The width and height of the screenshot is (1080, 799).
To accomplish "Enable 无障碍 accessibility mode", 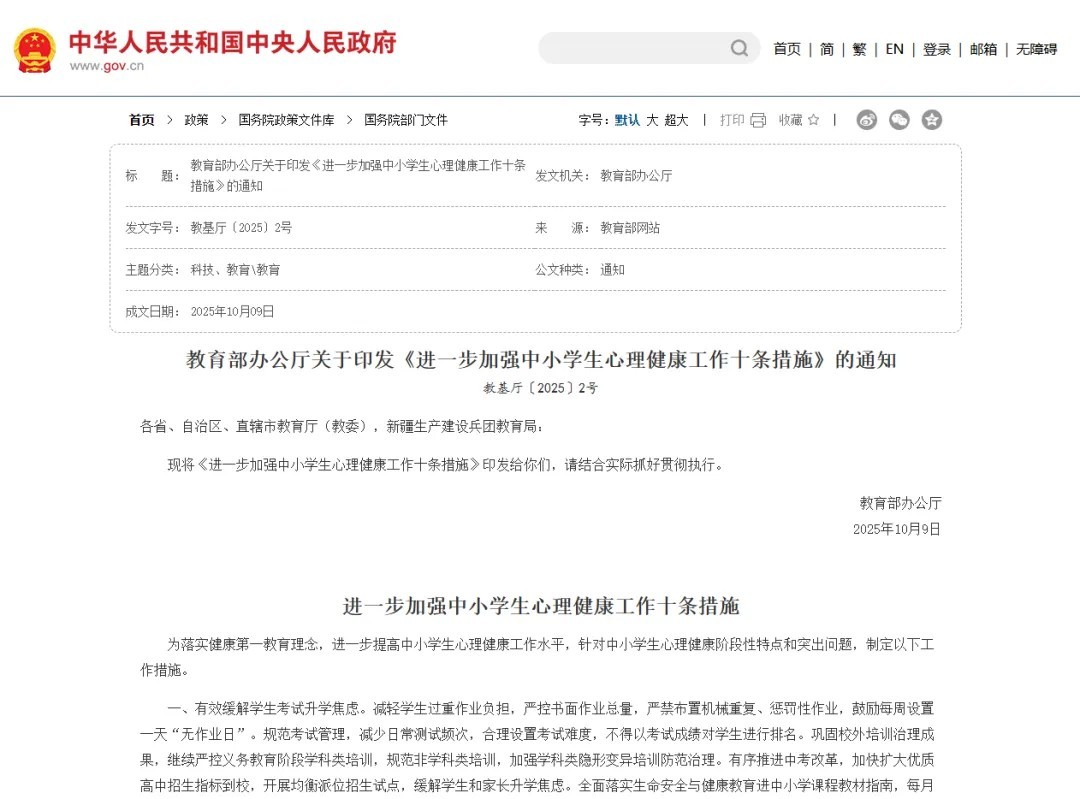I will click(x=1037, y=49).
